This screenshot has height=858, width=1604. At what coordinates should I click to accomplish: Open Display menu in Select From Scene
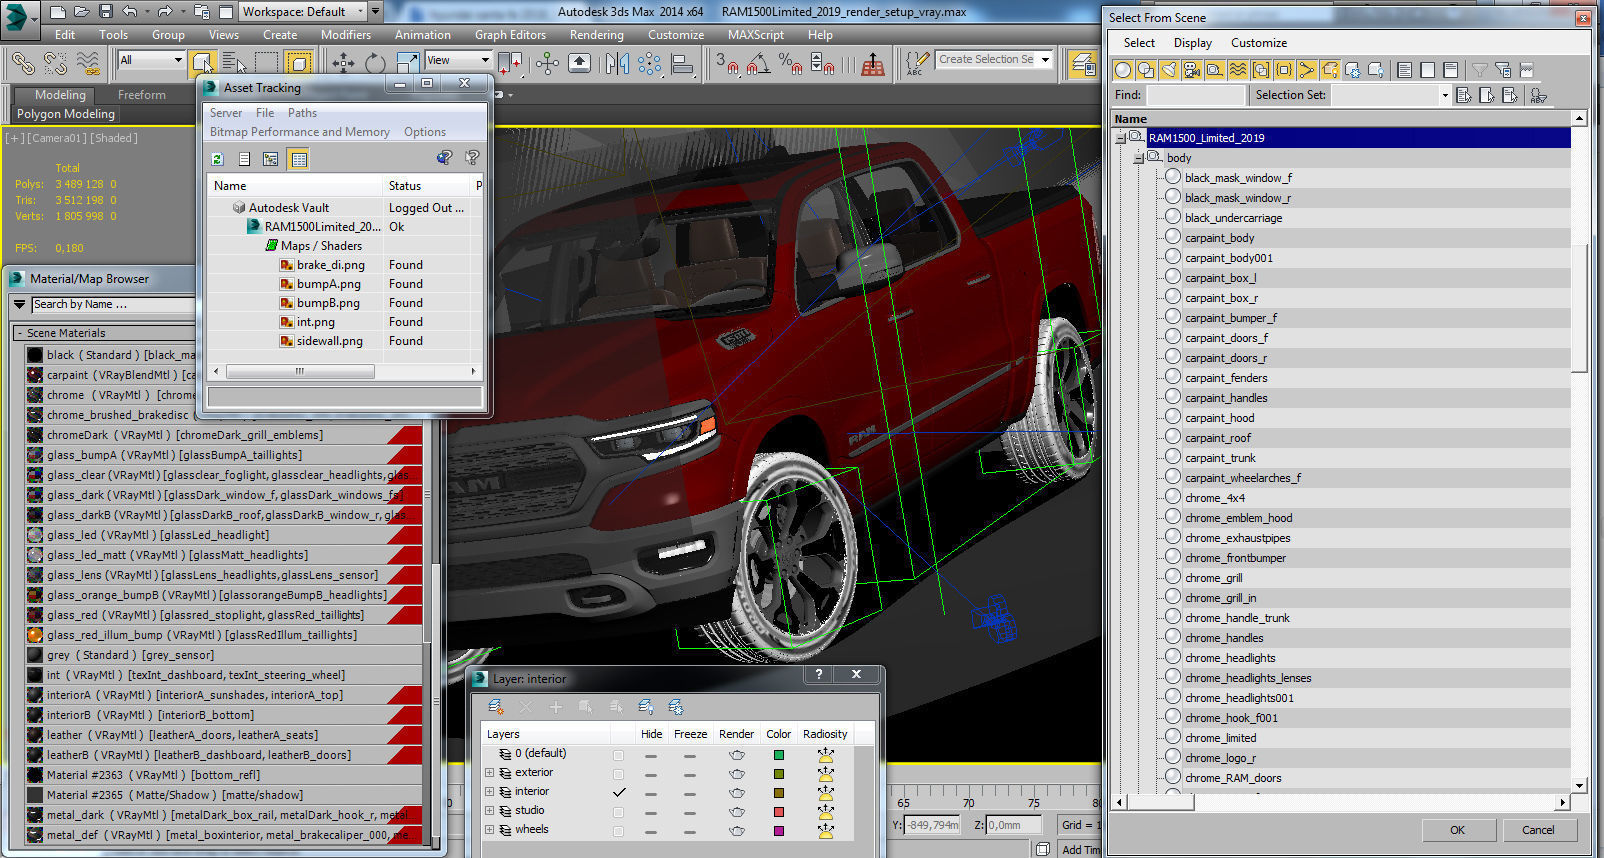click(x=1192, y=43)
